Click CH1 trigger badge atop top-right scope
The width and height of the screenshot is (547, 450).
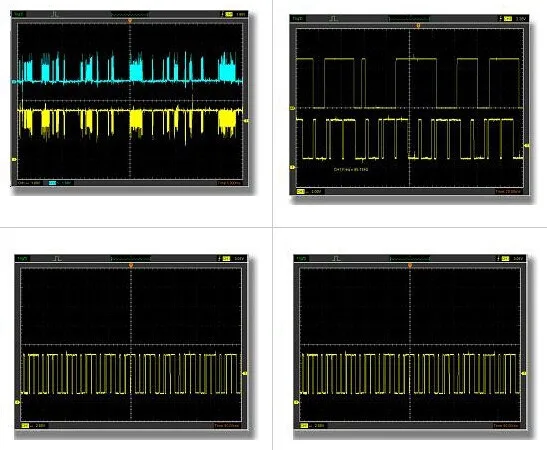(508, 18)
